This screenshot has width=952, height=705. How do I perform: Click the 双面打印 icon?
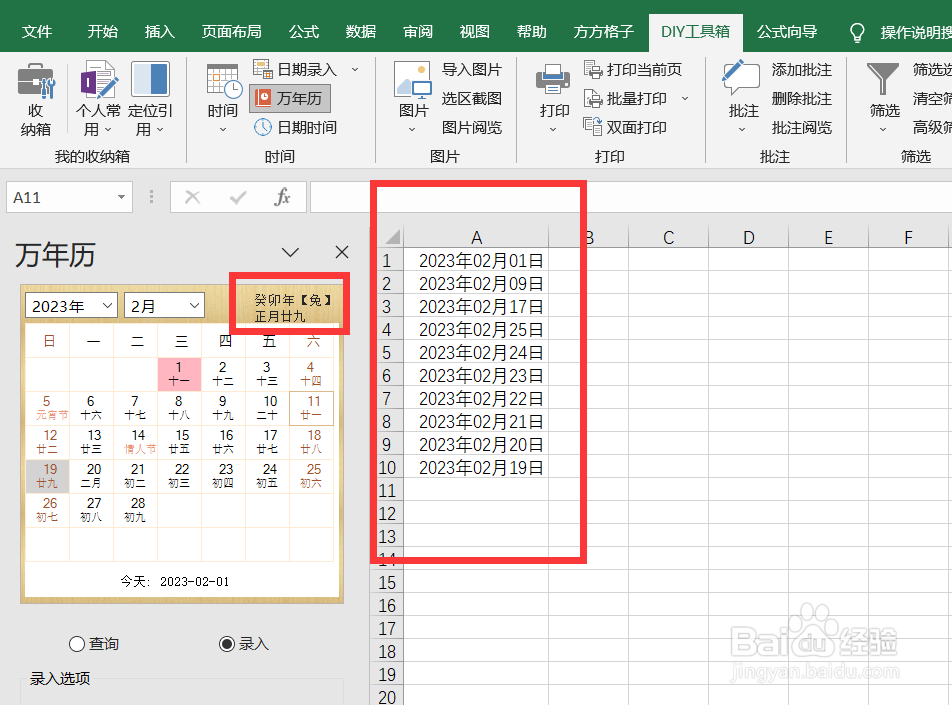593,126
